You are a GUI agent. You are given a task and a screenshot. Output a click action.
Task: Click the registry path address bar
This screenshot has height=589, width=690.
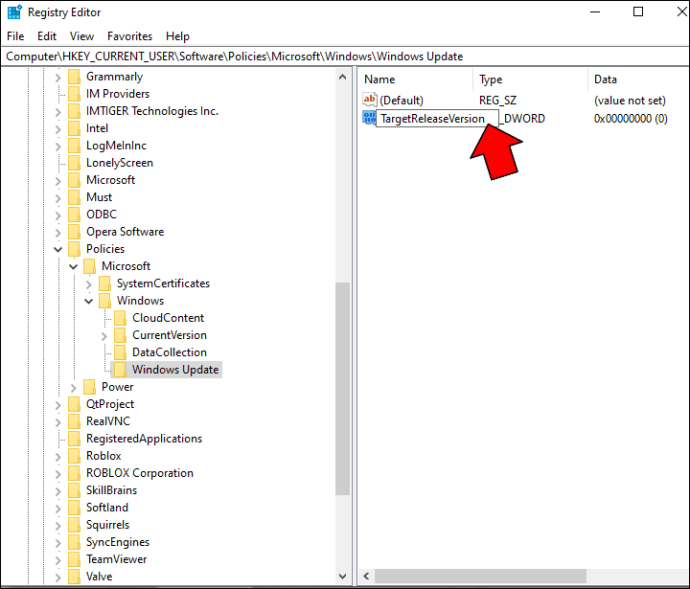345,56
